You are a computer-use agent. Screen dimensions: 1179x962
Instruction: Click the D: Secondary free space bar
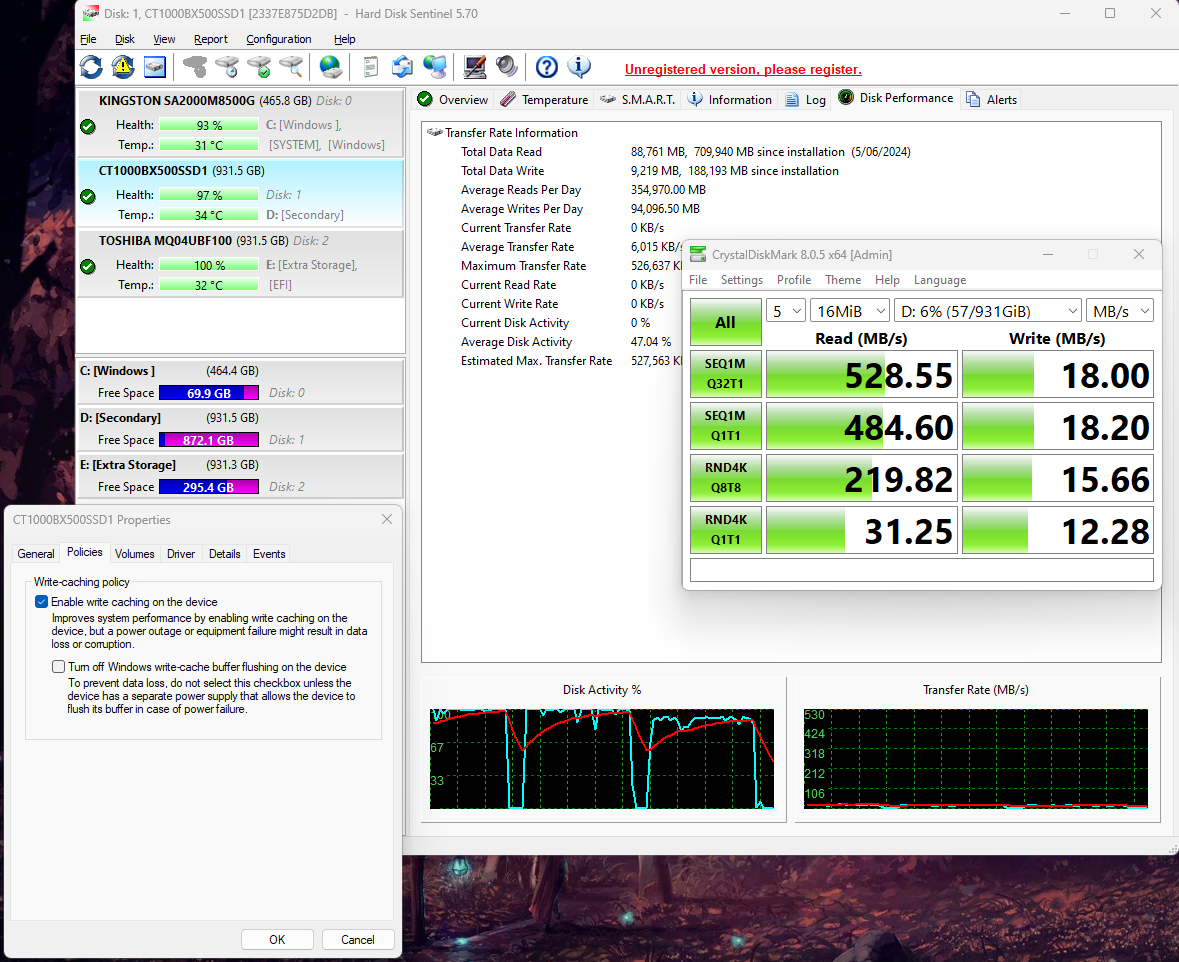point(208,440)
